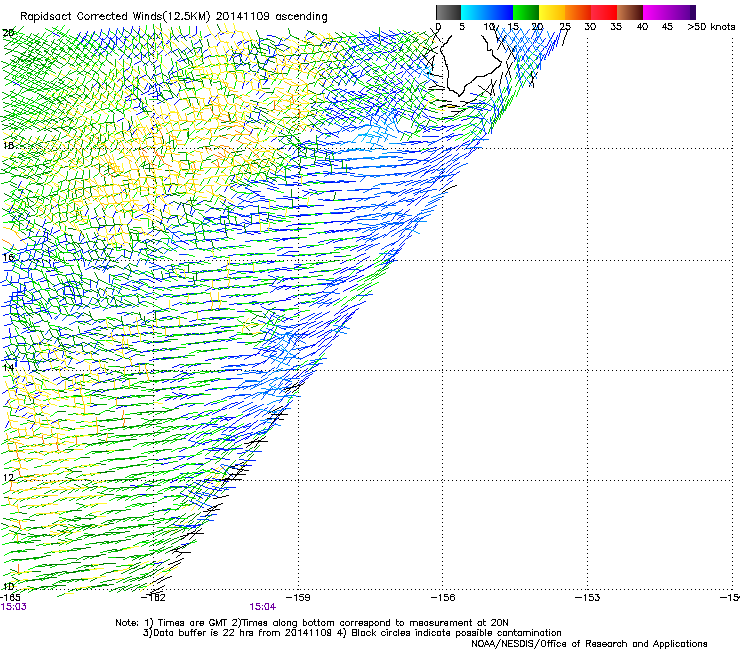The width and height of the screenshot is (740, 650).
Task: Click the purple "15:04" time stamp
Action: coord(263,607)
